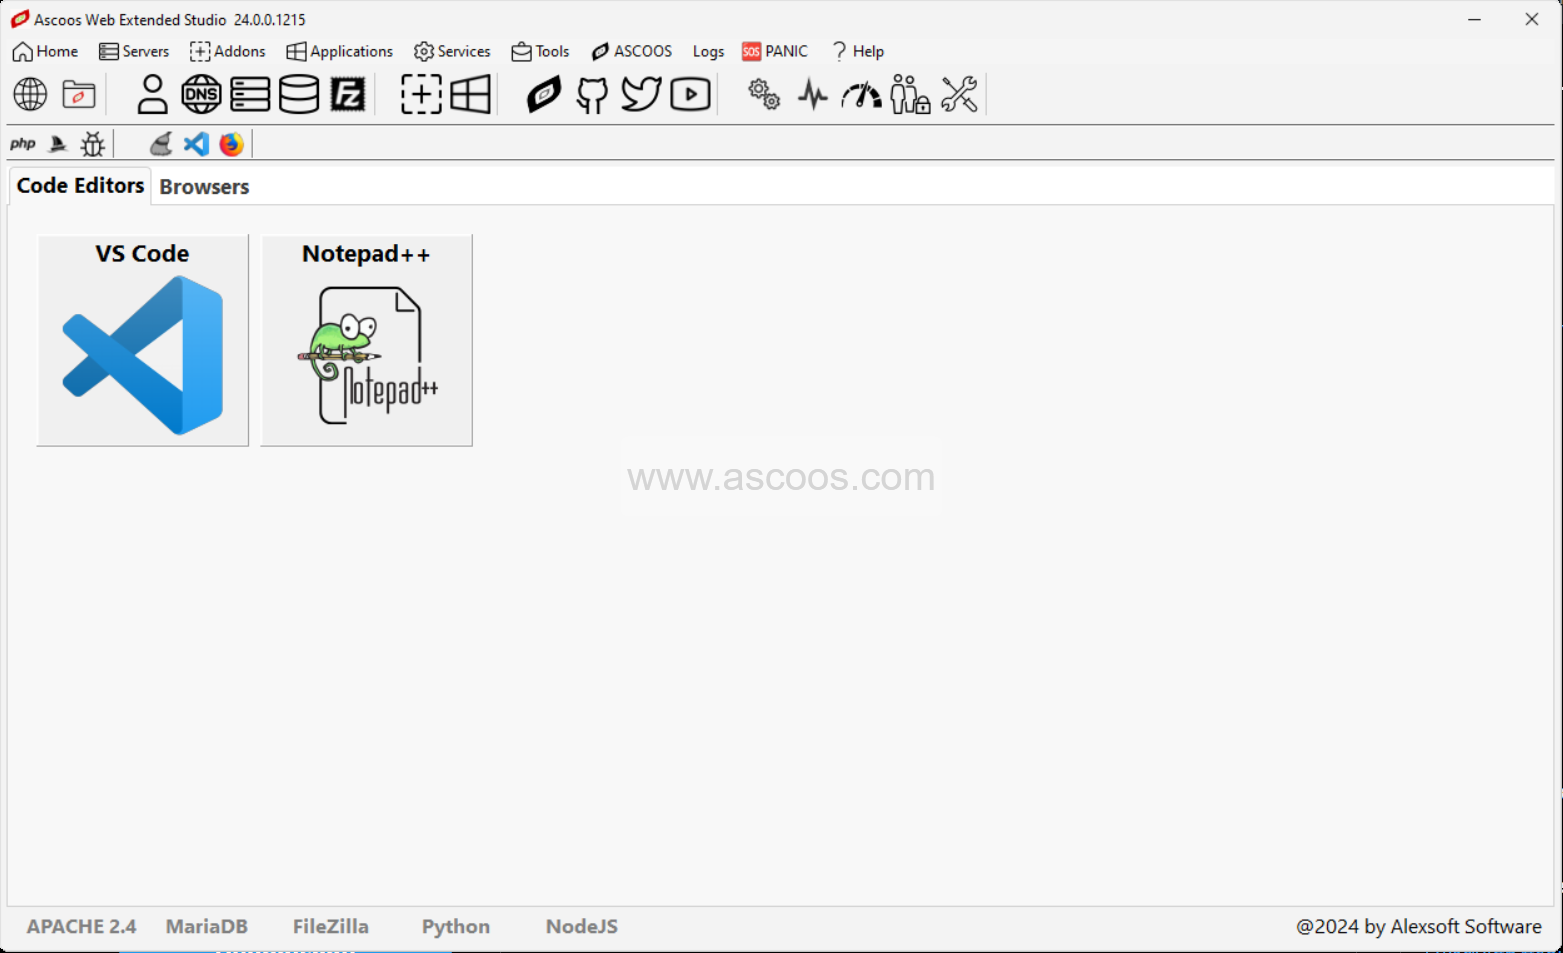Open the Services menu

click(x=452, y=51)
